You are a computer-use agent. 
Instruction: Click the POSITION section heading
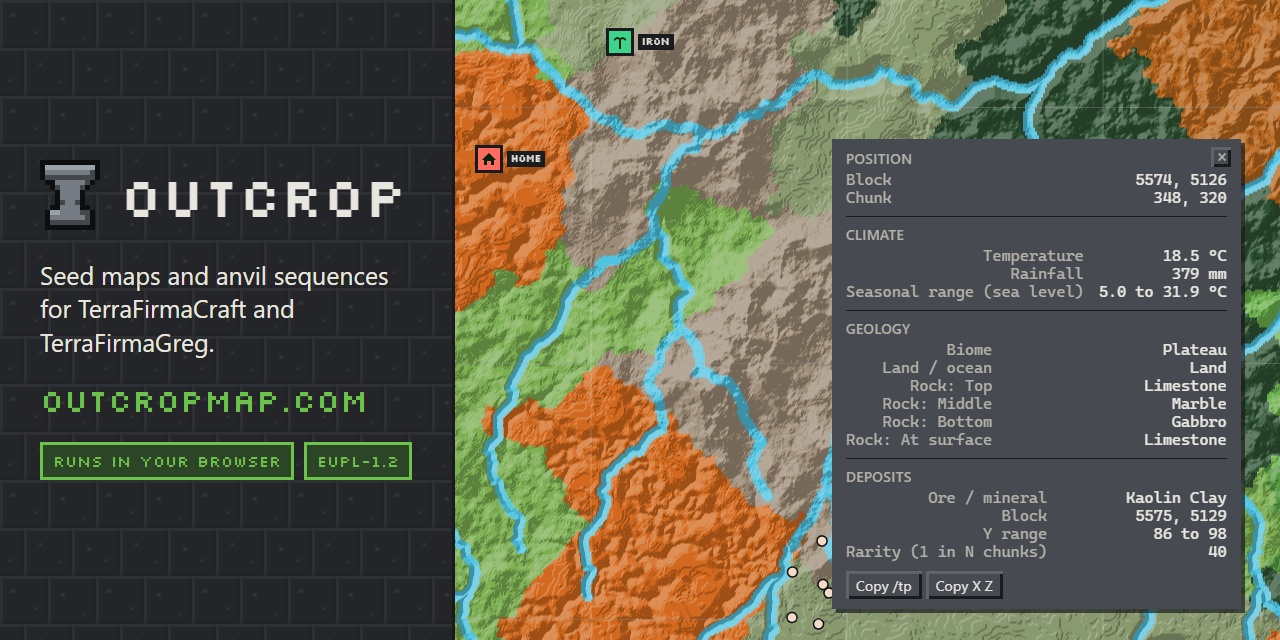click(x=879, y=159)
